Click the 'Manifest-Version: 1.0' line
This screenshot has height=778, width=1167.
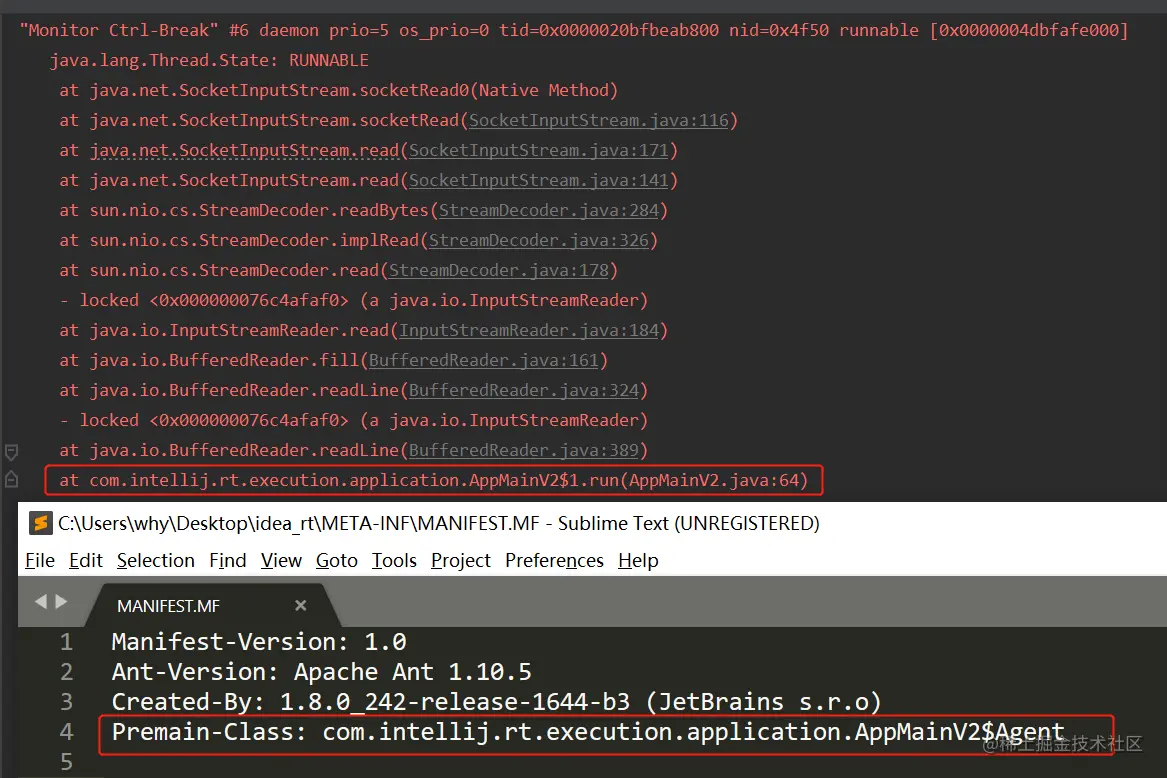[259, 642]
